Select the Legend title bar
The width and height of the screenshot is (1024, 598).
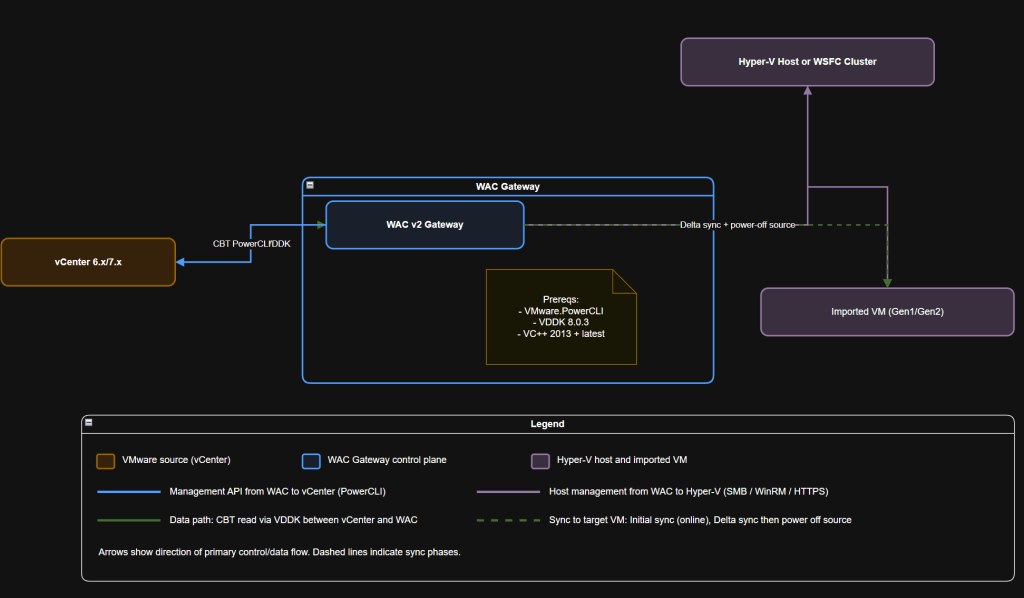pyautogui.click(x=547, y=423)
